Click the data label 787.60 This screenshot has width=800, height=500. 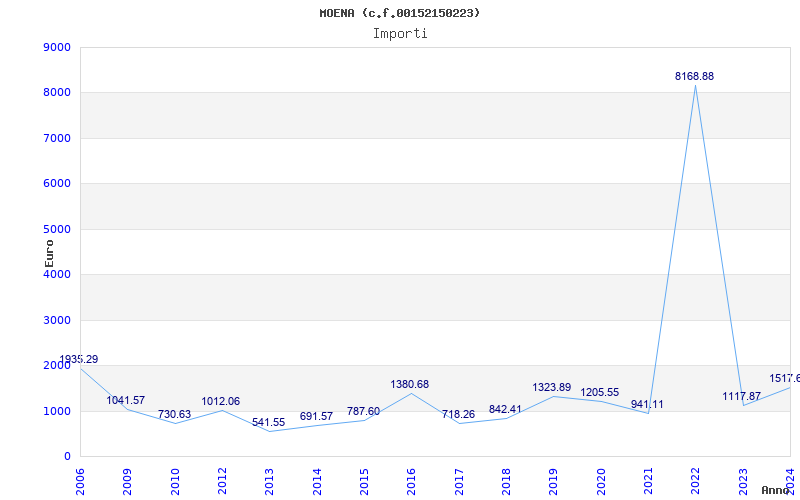click(363, 411)
